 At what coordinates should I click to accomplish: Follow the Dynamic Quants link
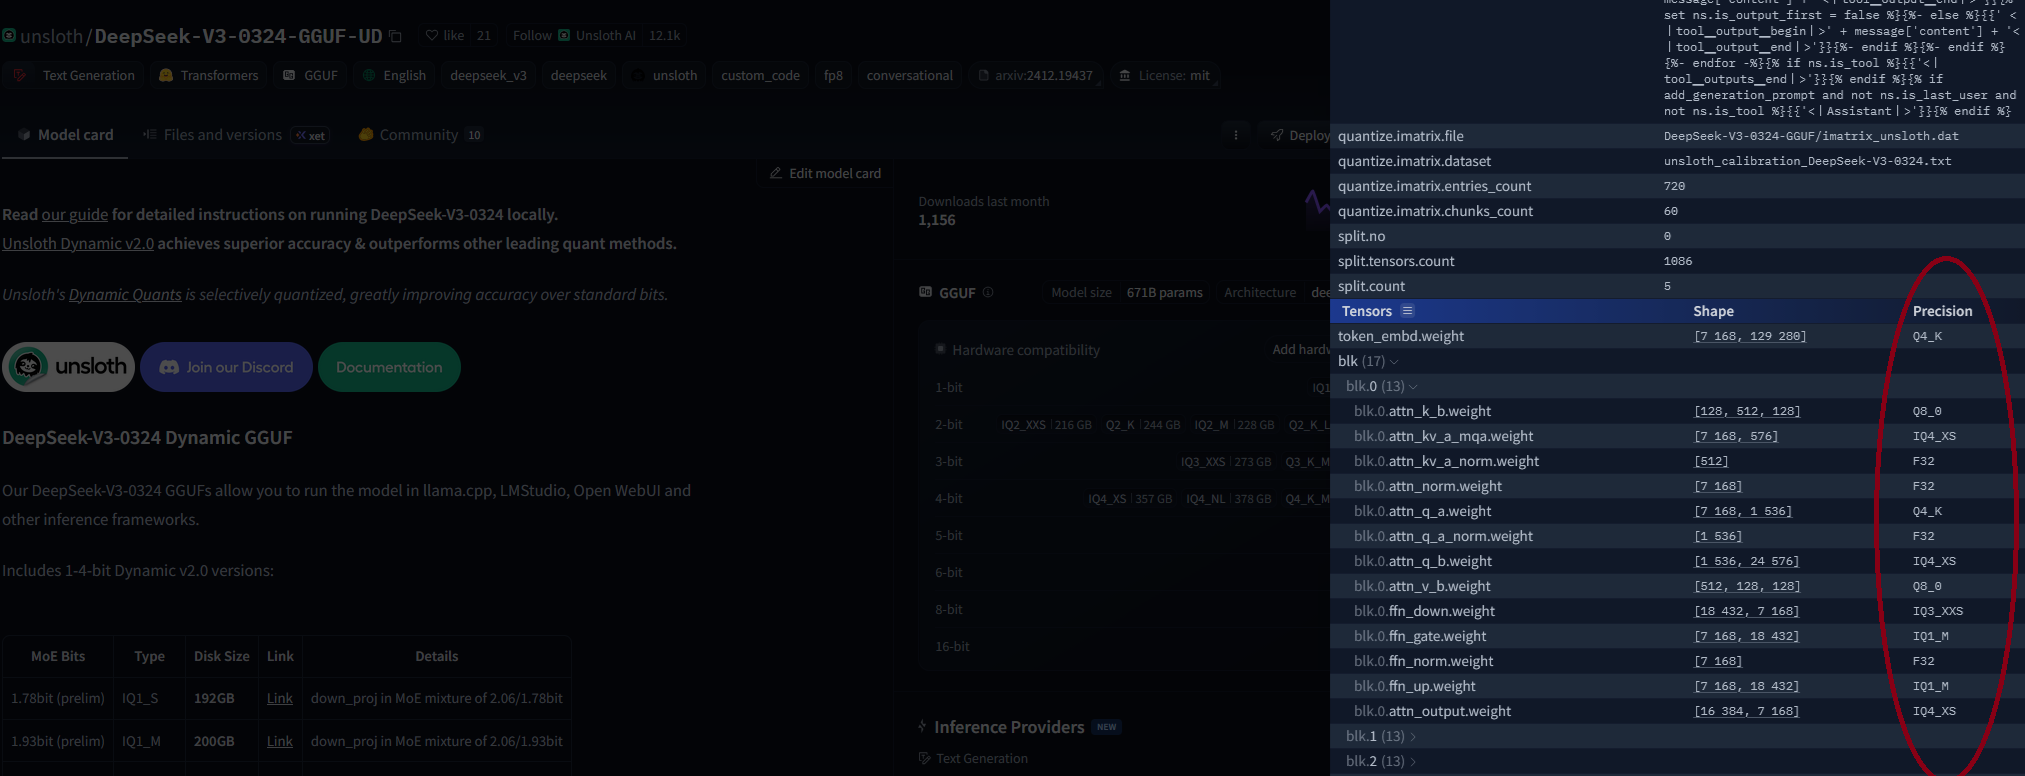tap(125, 294)
